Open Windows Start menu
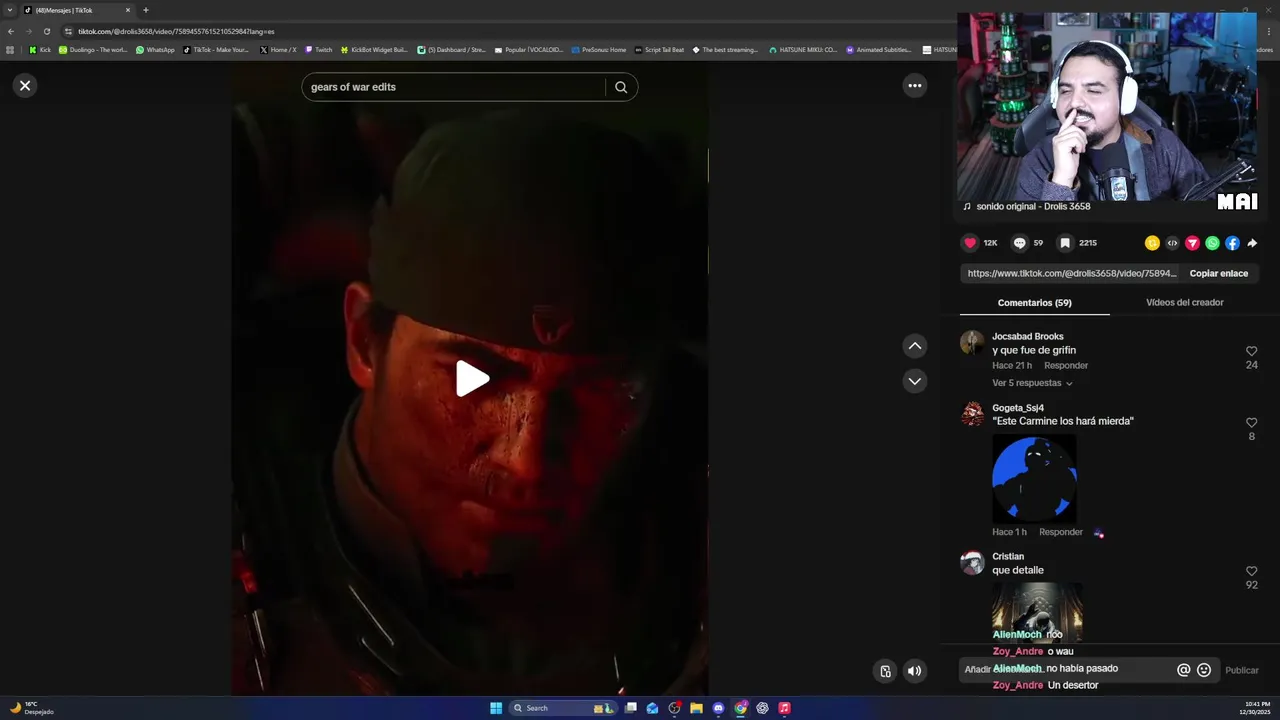The height and width of the screenshot is (720, 1280). pyautogui.click(x=496, y=708)
